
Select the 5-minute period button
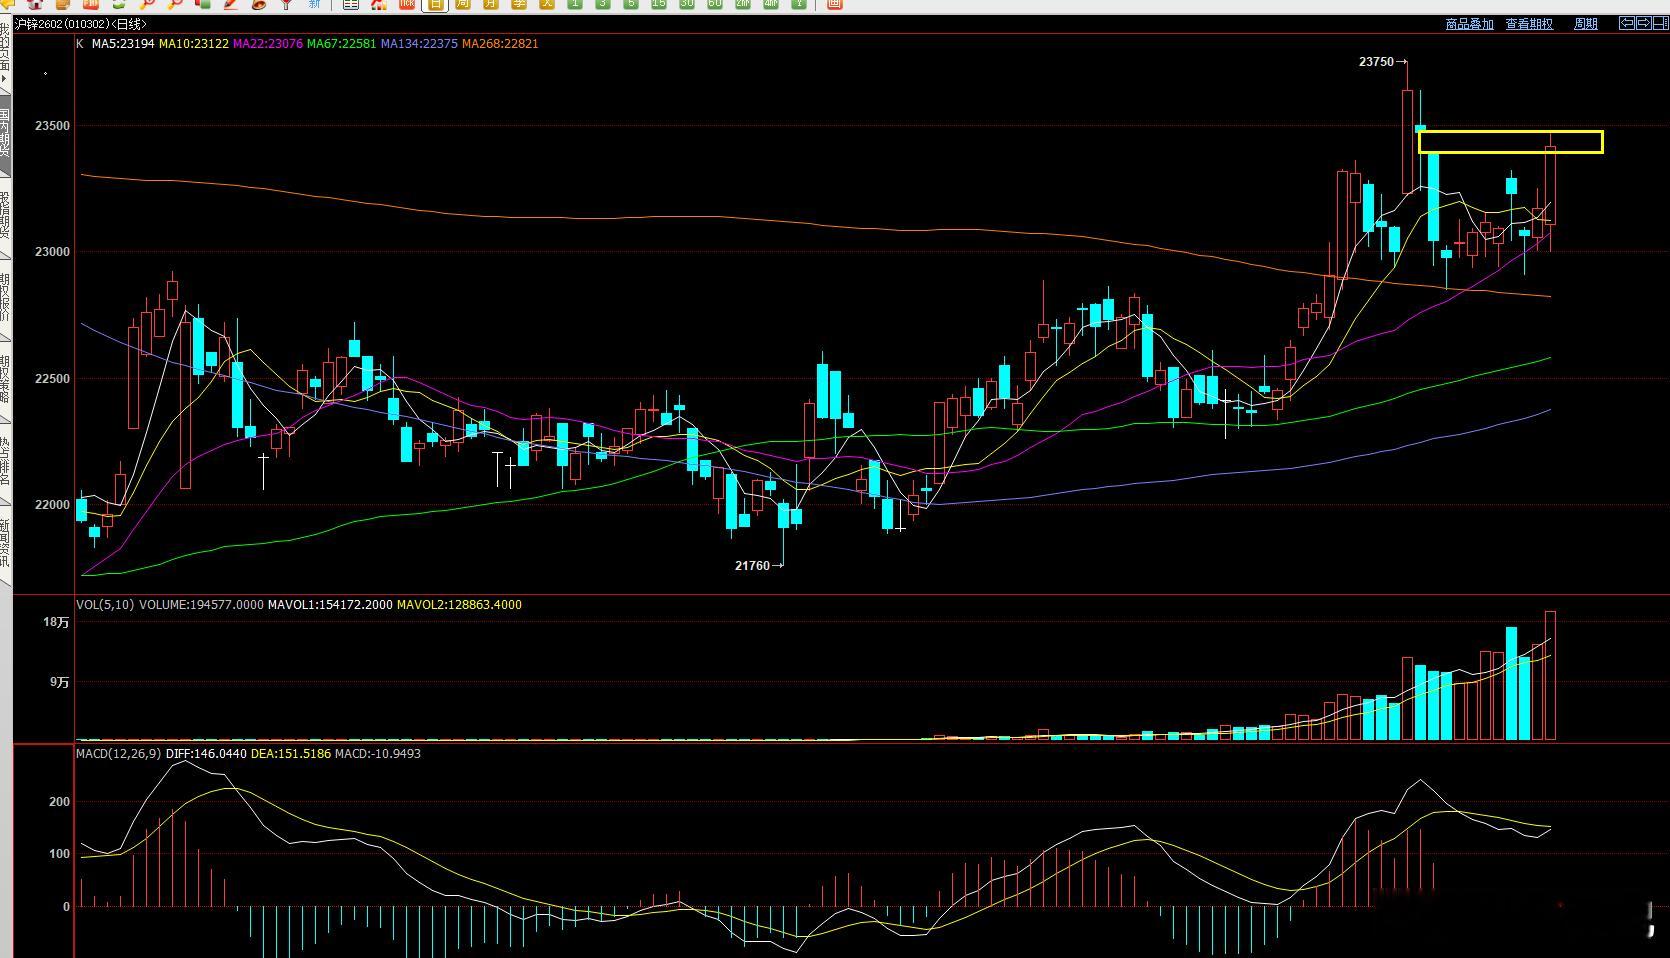(631, 4)
